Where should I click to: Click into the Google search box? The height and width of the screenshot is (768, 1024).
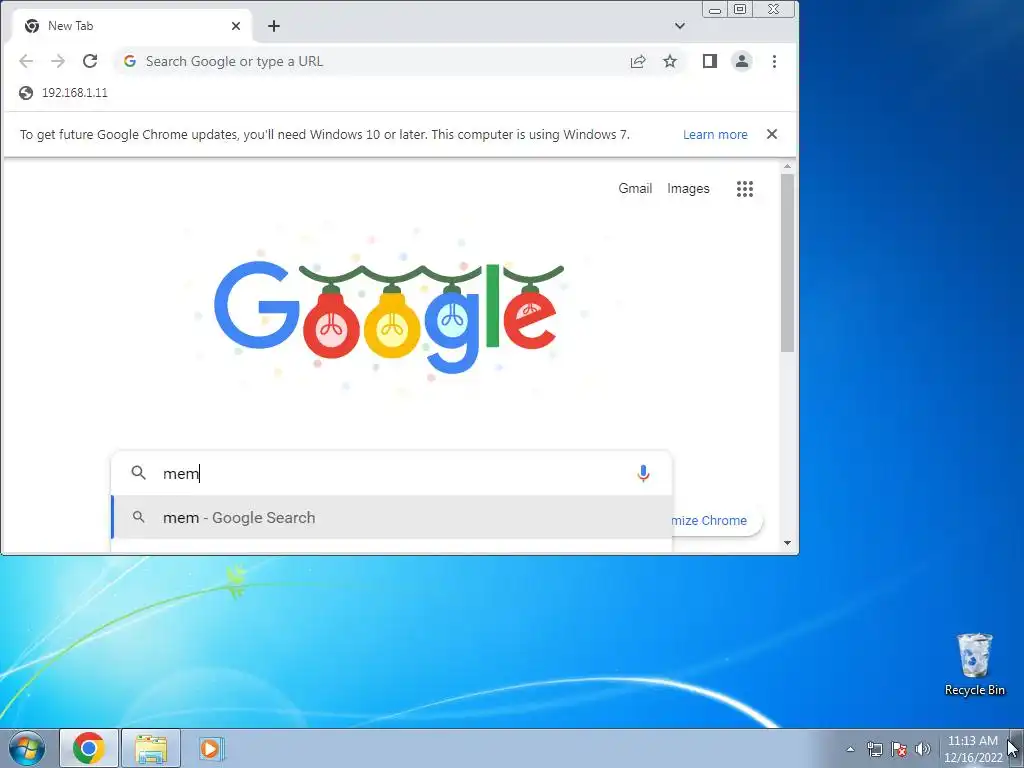click(392, 473)
